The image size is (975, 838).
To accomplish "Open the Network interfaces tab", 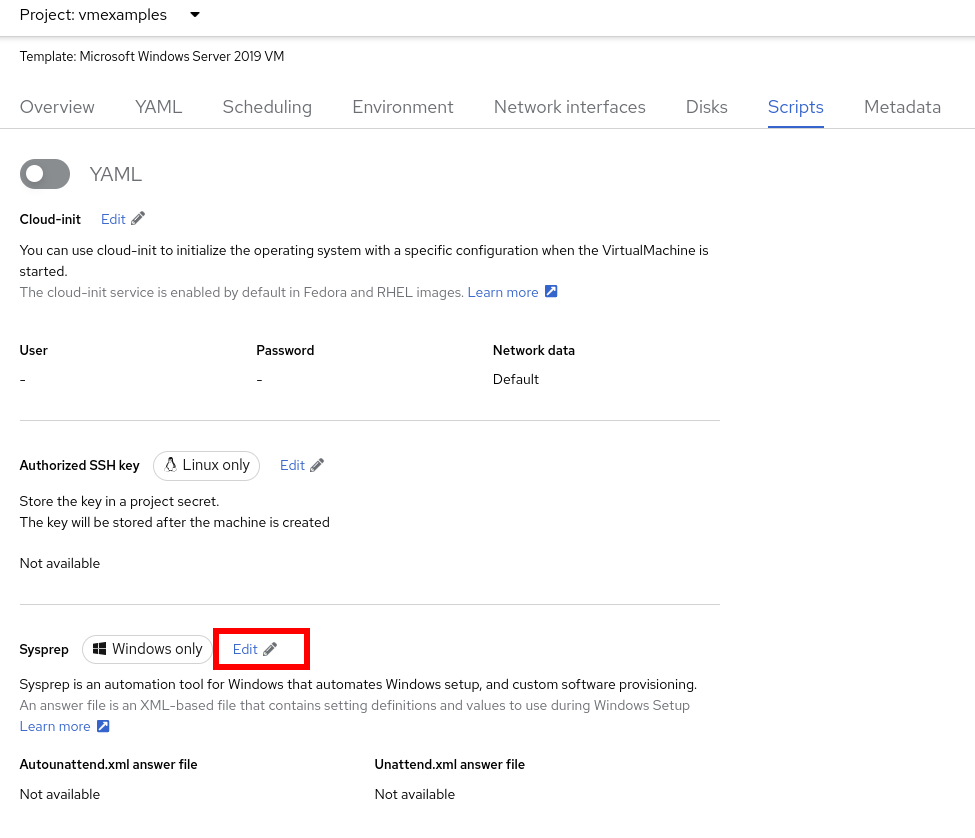I will tap(569, 107).
